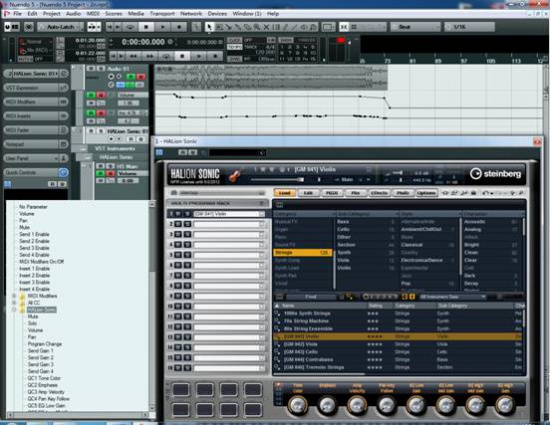This screenshot has width=550, height=425.
Task: Select the Mute X tool
Action: tap(266, 27)
